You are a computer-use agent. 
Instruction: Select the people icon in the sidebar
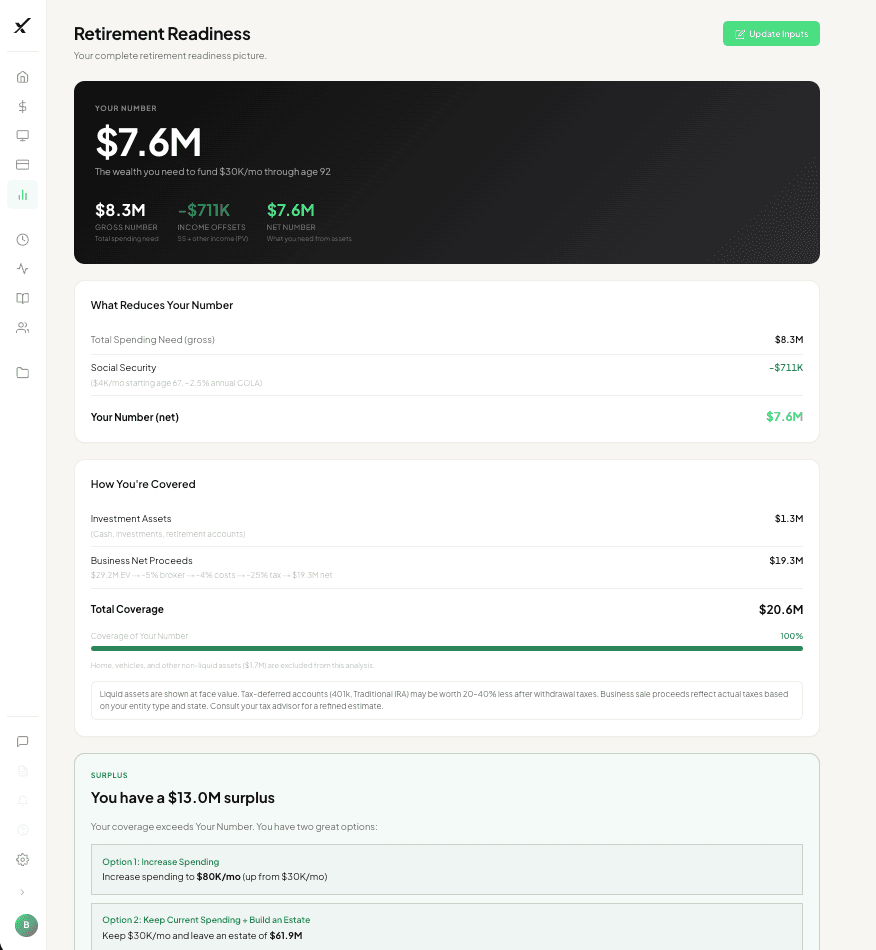coord(22,327)
